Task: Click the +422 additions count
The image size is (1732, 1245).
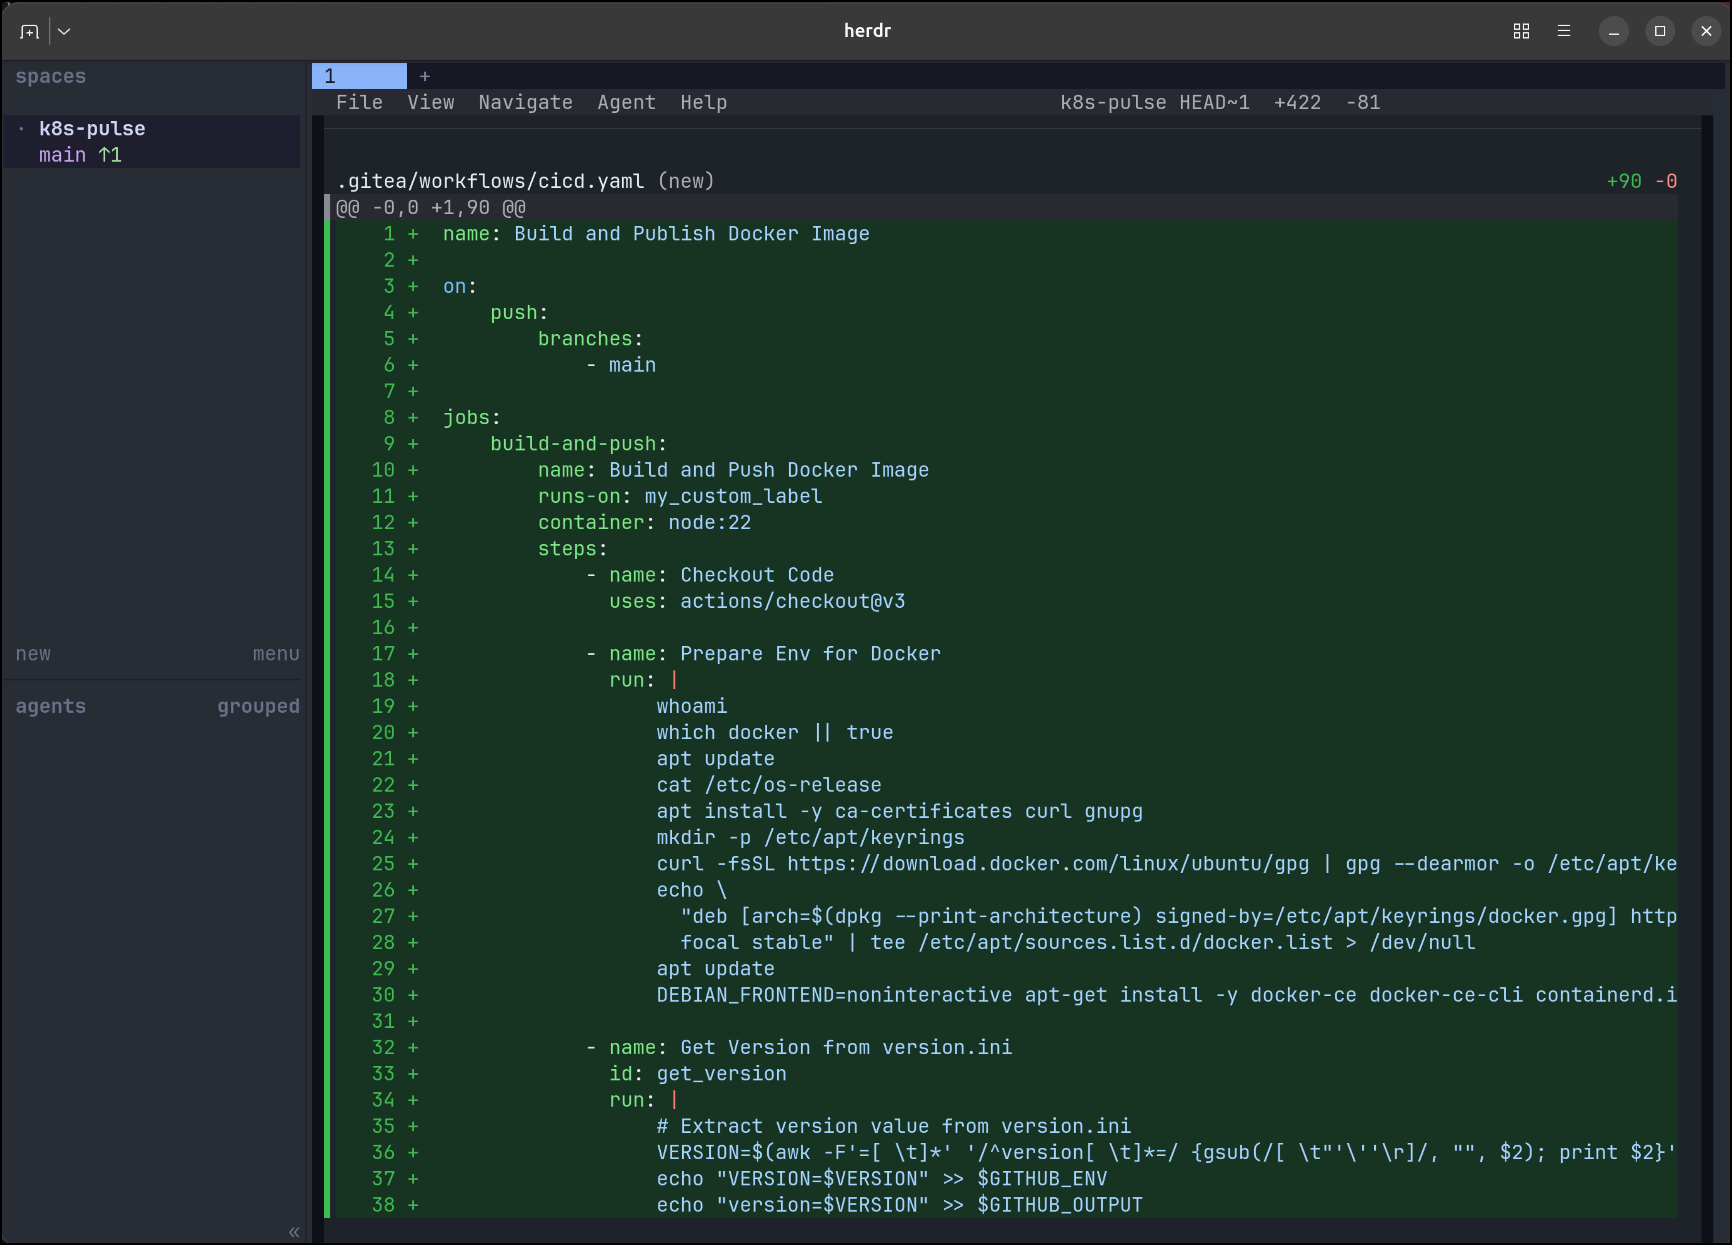Action: (x=1297, y=102)
